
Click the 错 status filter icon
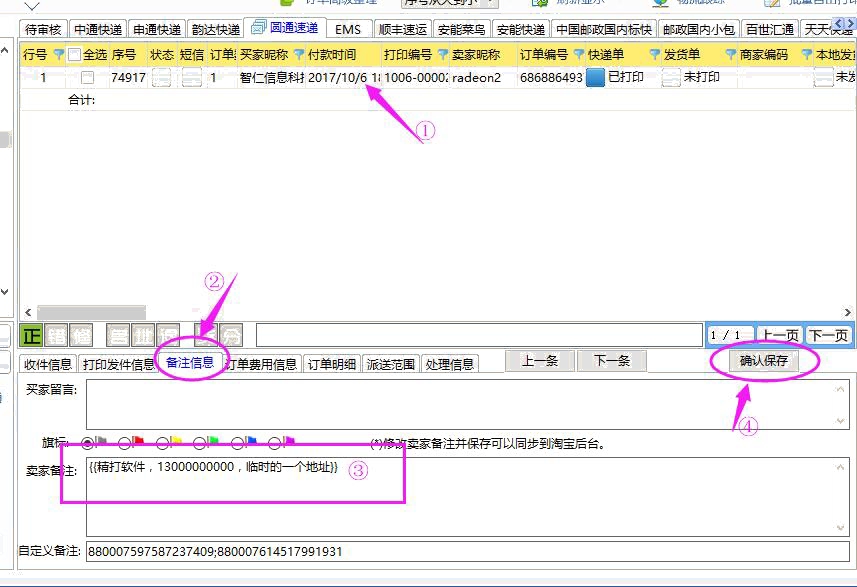click(58, 336)
